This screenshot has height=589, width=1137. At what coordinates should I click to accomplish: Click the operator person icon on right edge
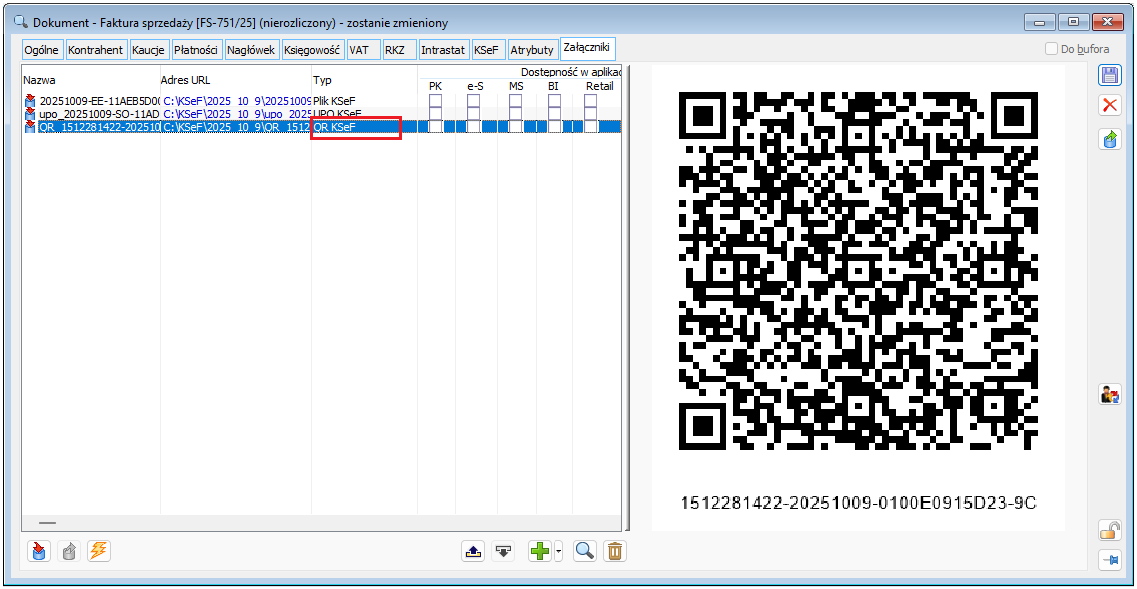[1109, 395]
